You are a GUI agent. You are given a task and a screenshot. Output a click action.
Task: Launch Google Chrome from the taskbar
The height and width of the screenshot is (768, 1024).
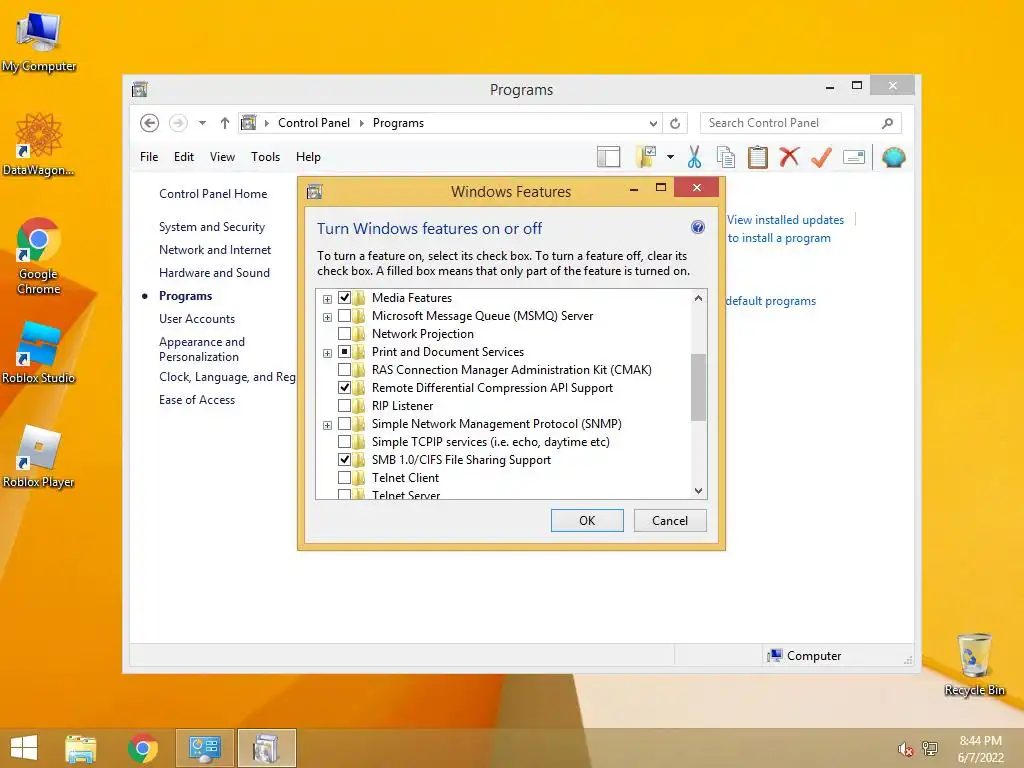(143, 748)
